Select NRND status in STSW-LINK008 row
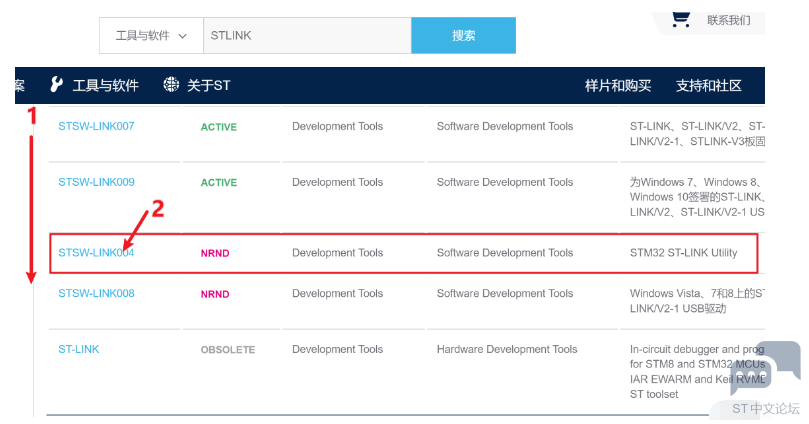This screenshot has height=424, width=809. pyautogui.click(x=215, y=294)
